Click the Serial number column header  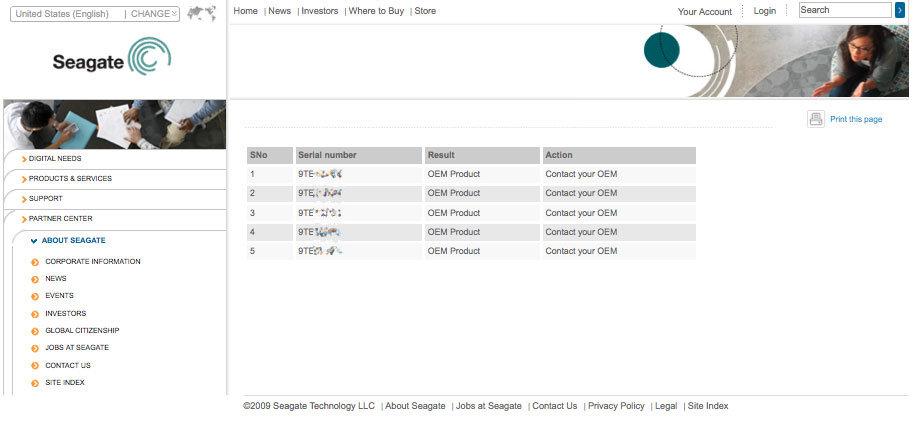358,155
